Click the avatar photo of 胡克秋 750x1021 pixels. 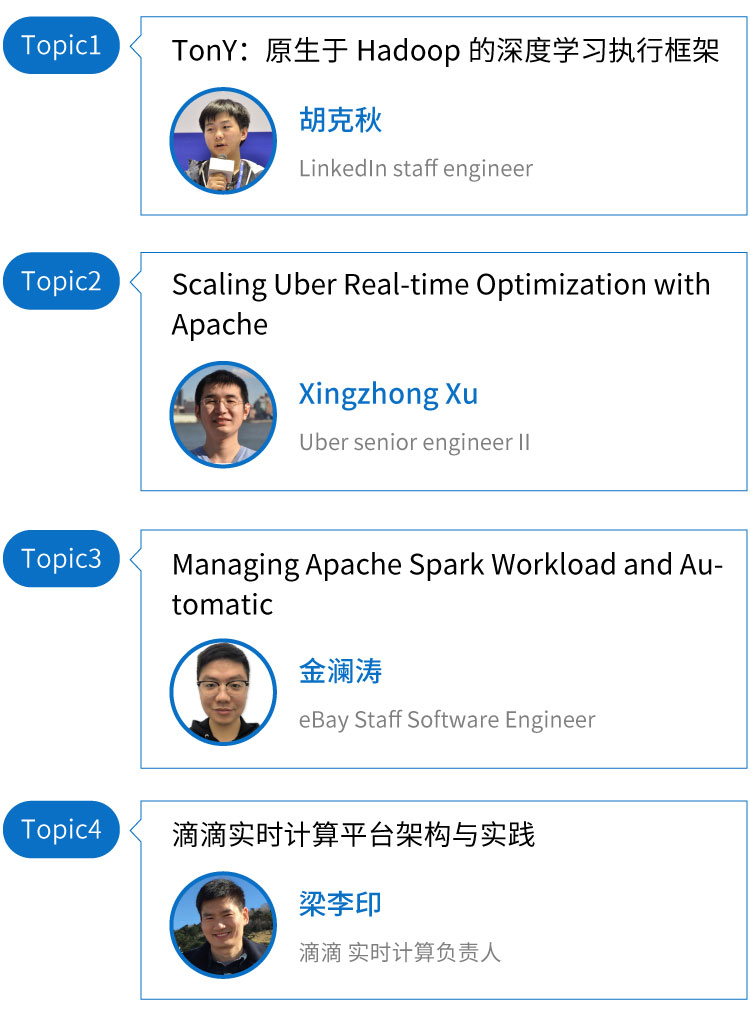(222, 141)
